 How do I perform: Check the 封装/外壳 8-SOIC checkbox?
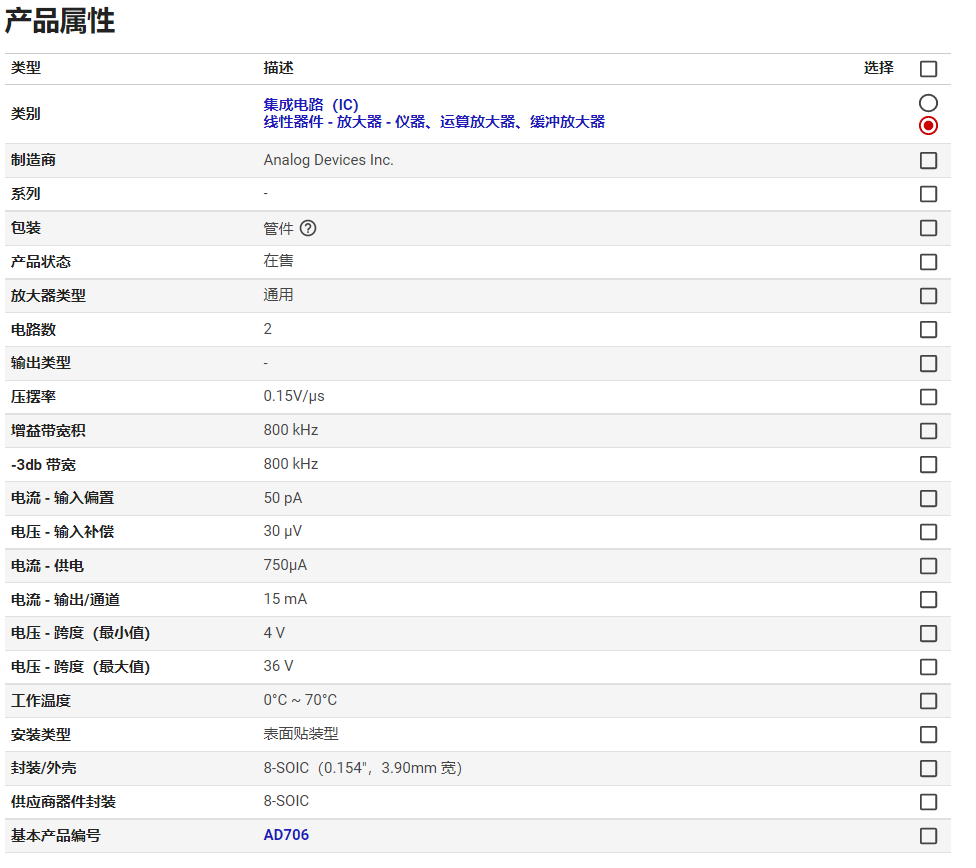(x=928, y=768)
